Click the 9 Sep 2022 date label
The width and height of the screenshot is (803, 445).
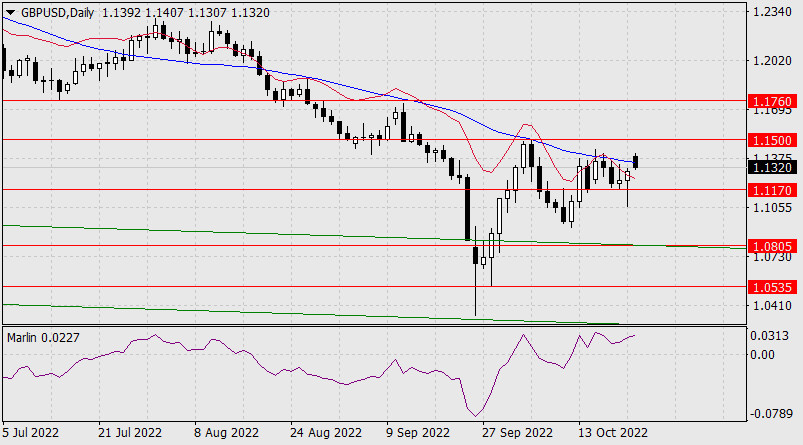click(x=418, y=433)
